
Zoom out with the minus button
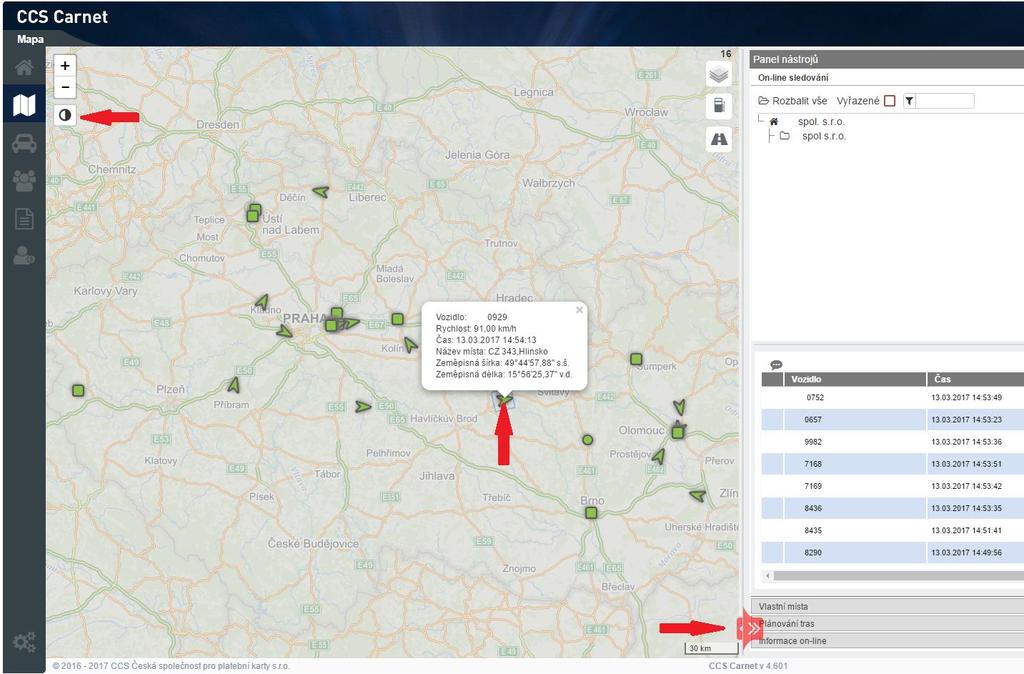coord(65,88)
